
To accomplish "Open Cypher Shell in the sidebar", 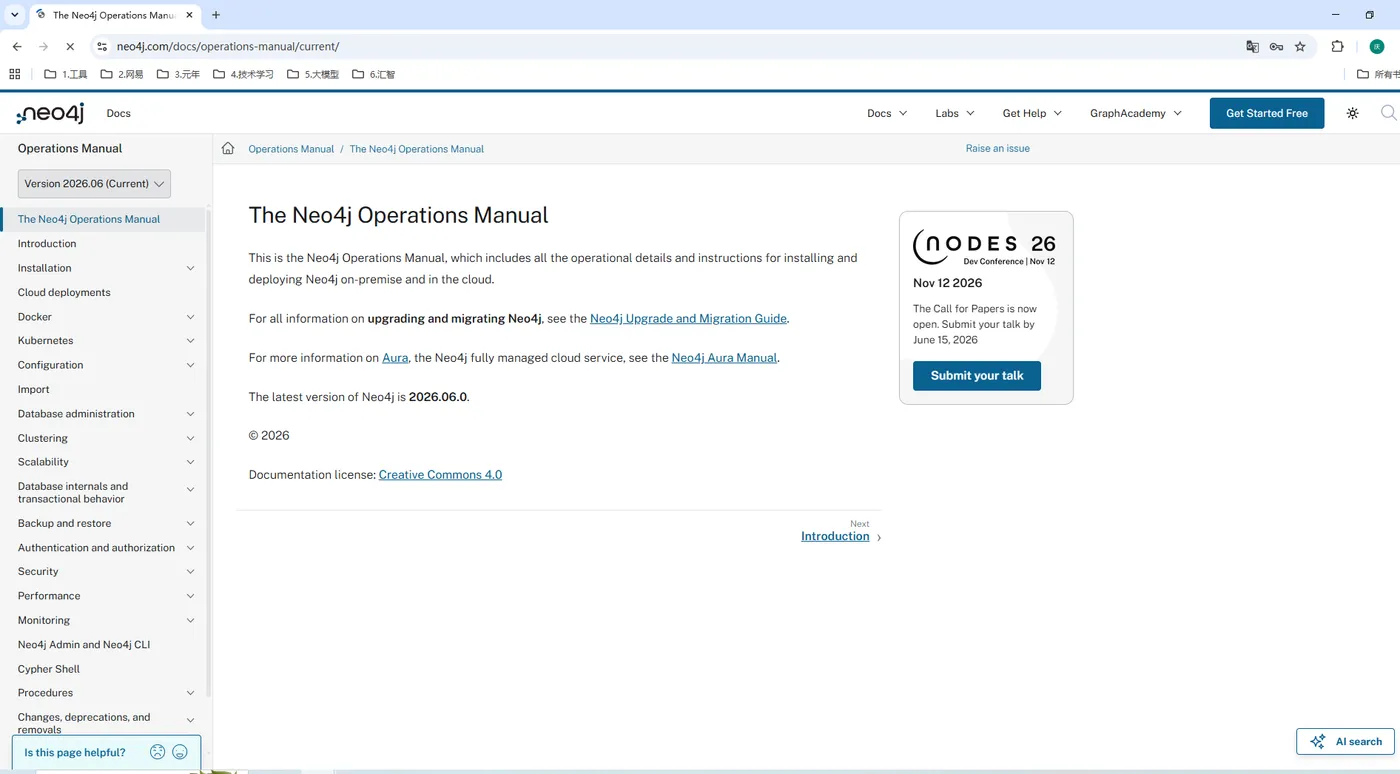I will [49, 669].
